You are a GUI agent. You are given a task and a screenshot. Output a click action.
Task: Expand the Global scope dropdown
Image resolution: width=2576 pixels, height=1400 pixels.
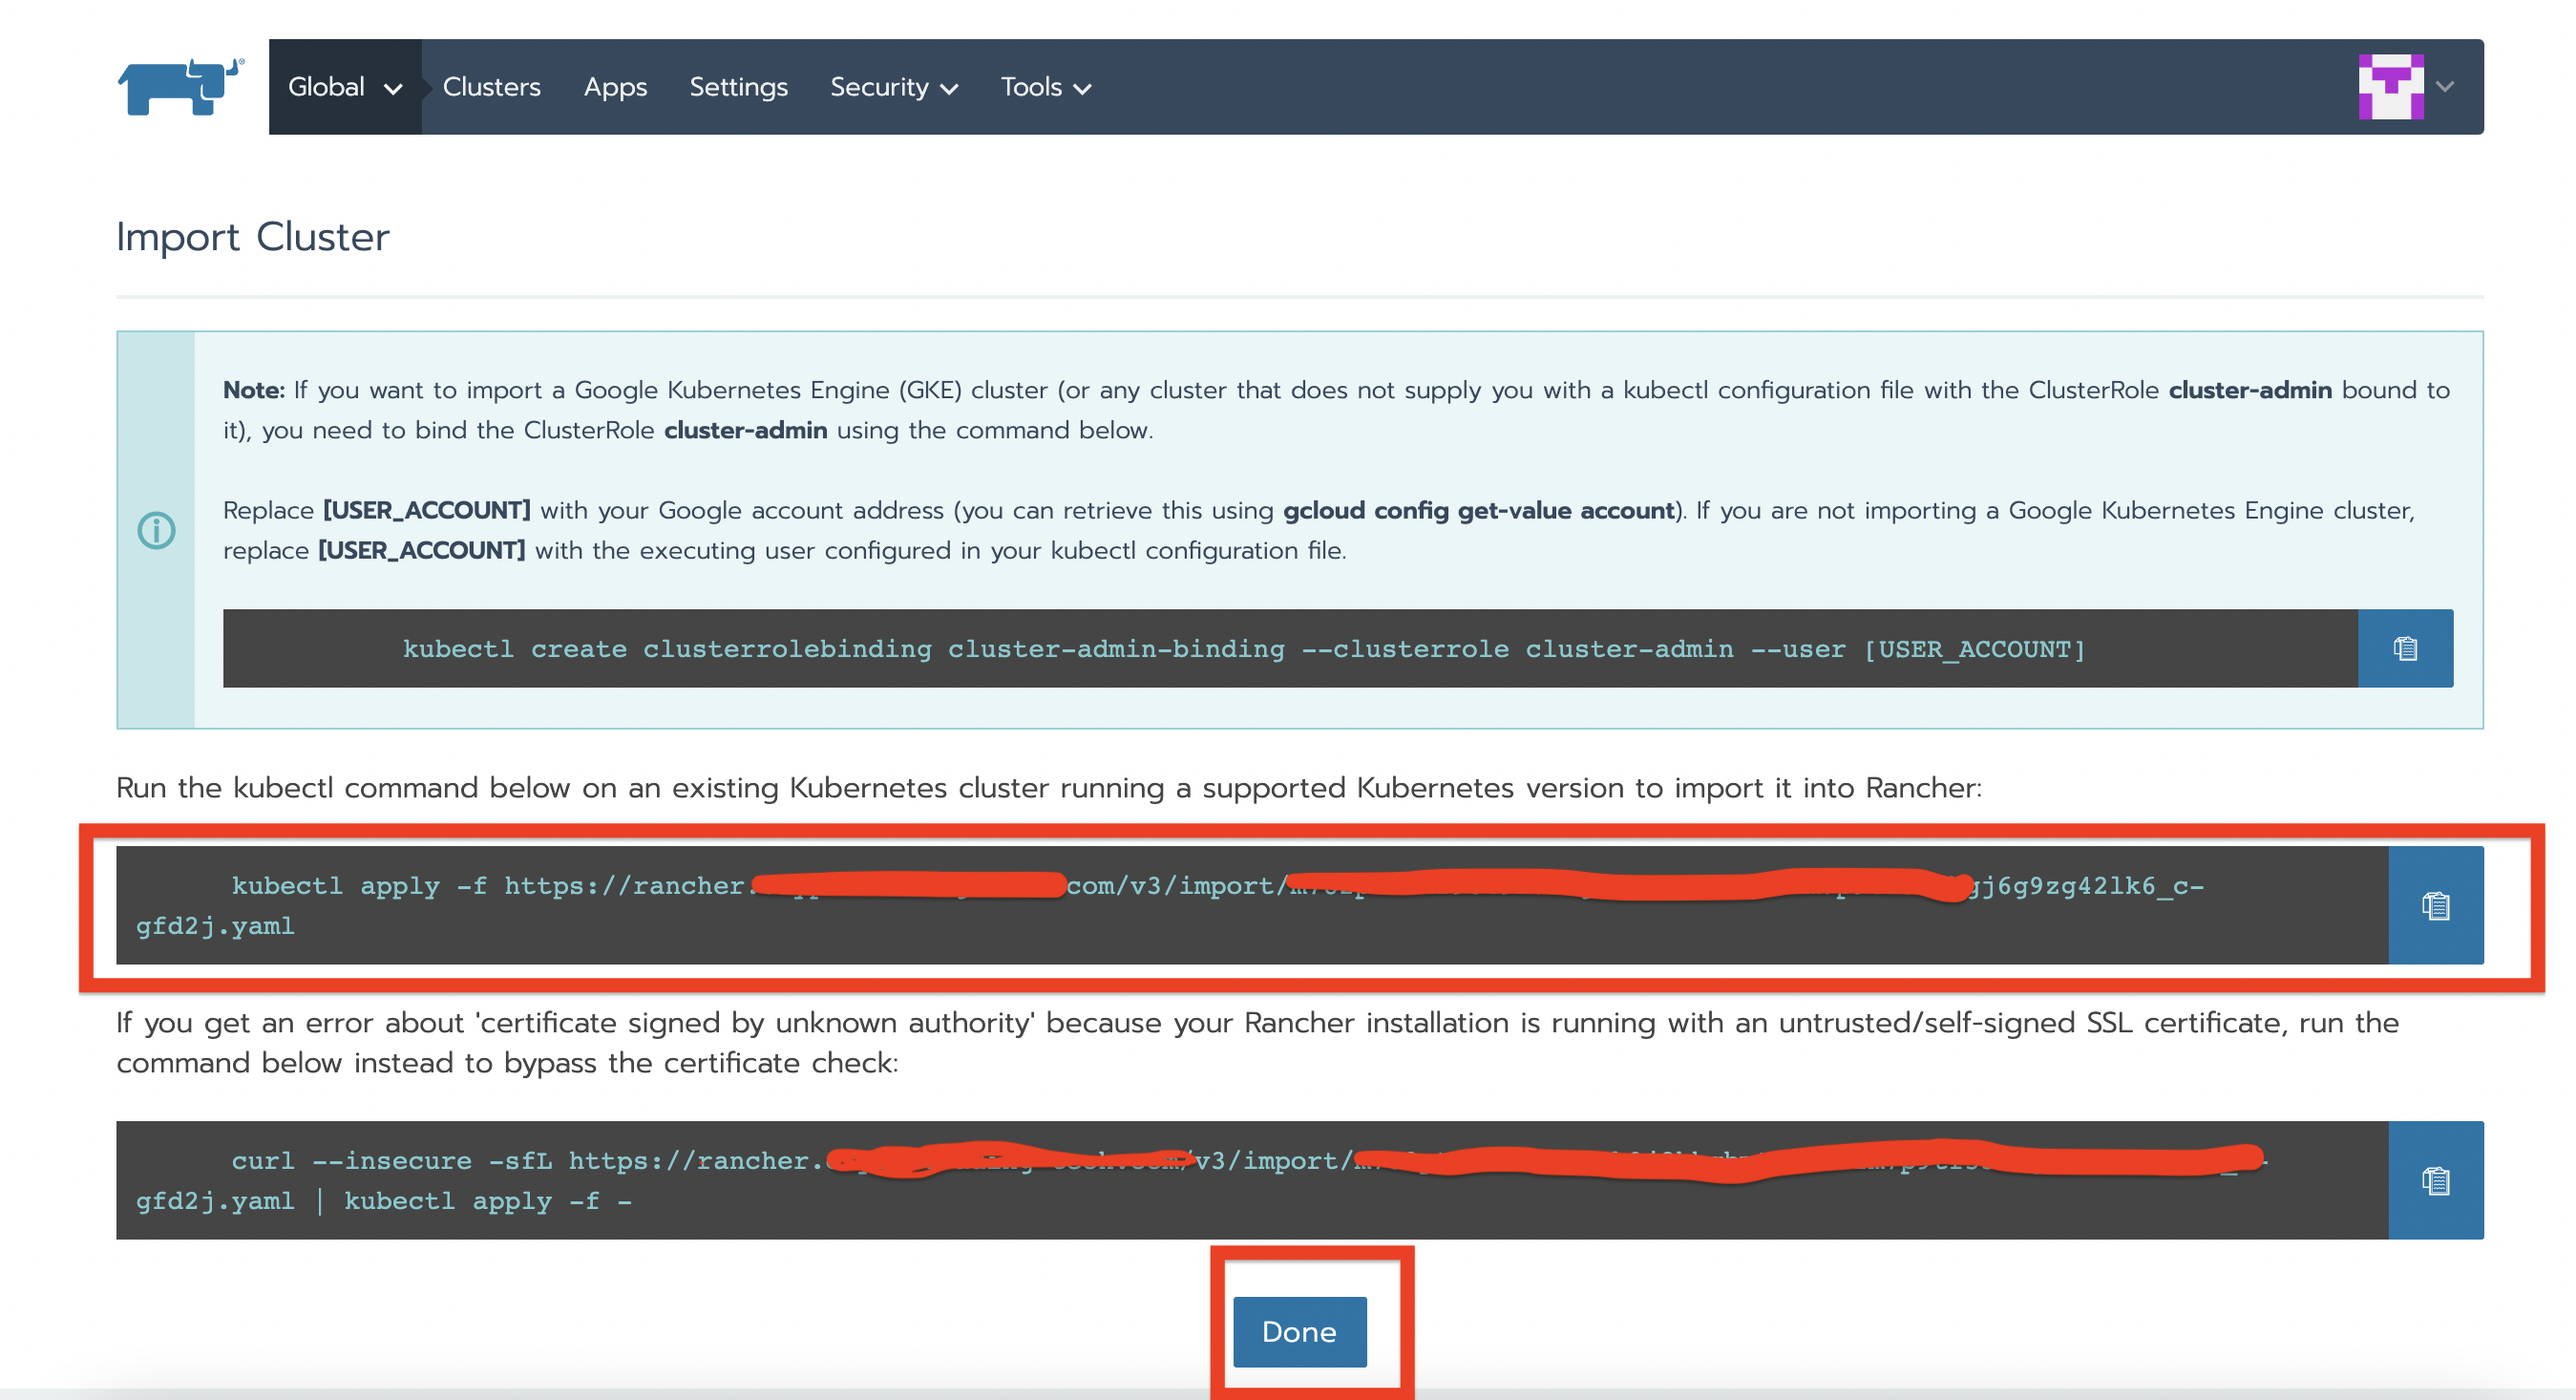[x=345, y=87]
